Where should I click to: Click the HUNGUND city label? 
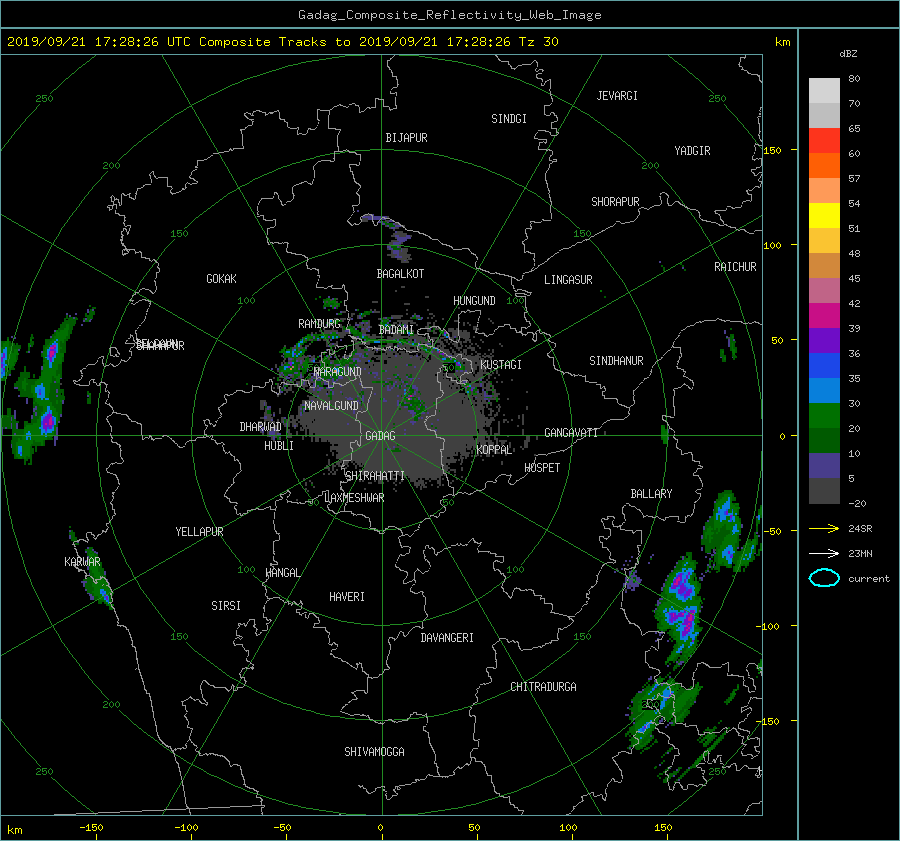pos(474,300)
